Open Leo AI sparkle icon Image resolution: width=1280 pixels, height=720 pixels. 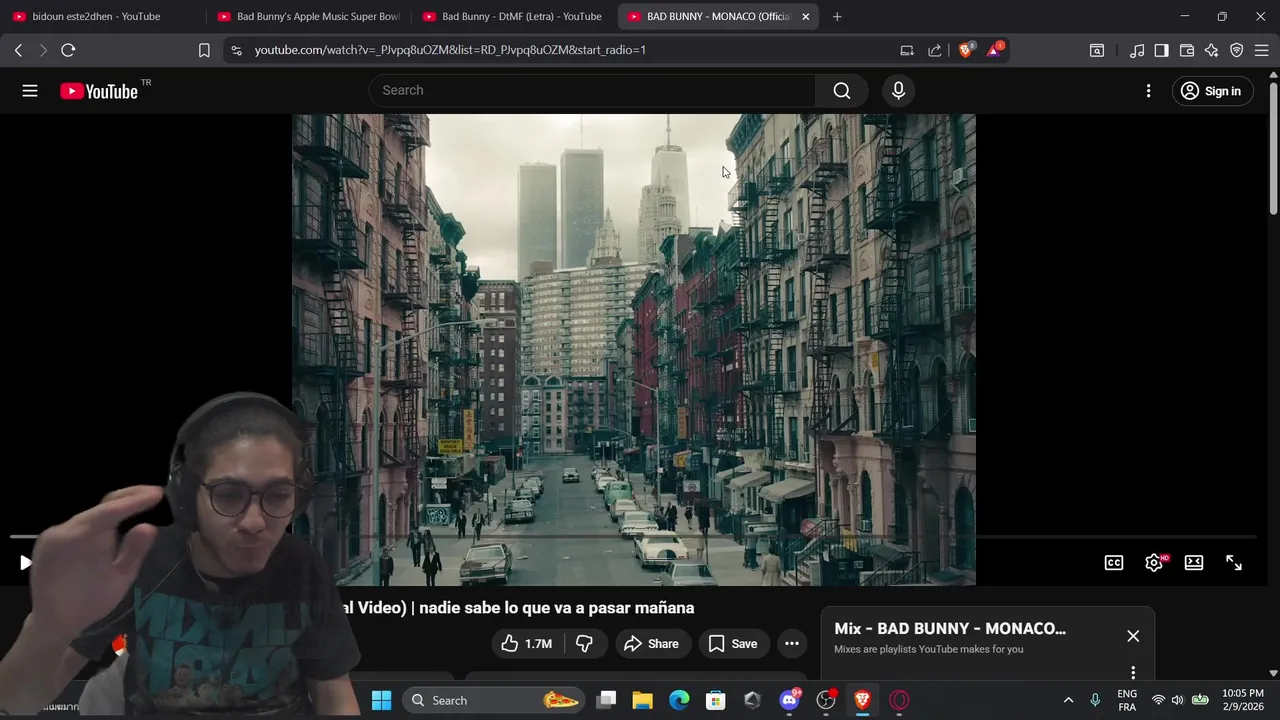point(1212,50)
